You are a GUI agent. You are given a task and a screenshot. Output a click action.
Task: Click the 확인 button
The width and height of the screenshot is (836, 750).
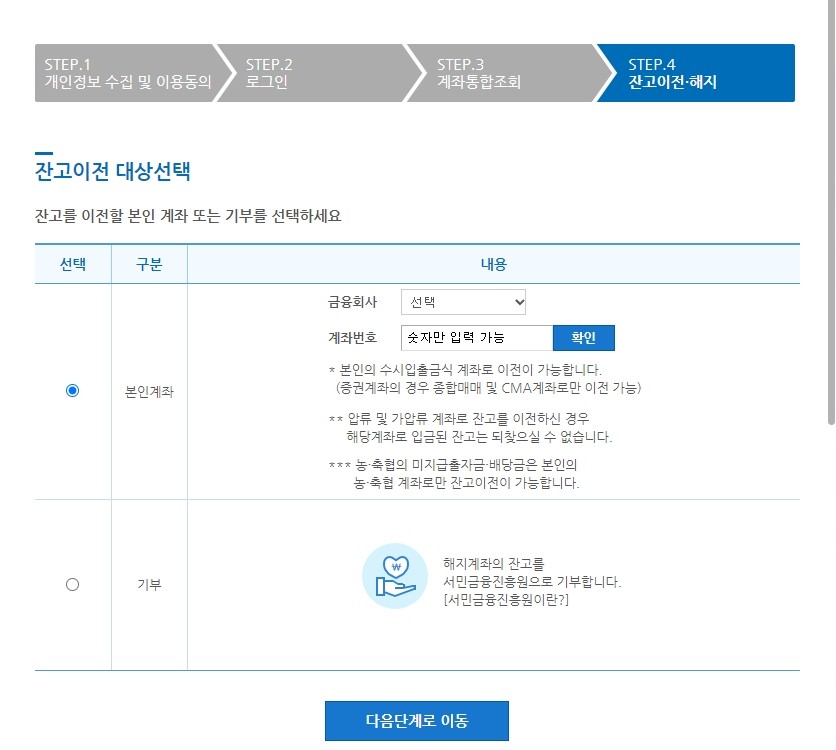584,338
